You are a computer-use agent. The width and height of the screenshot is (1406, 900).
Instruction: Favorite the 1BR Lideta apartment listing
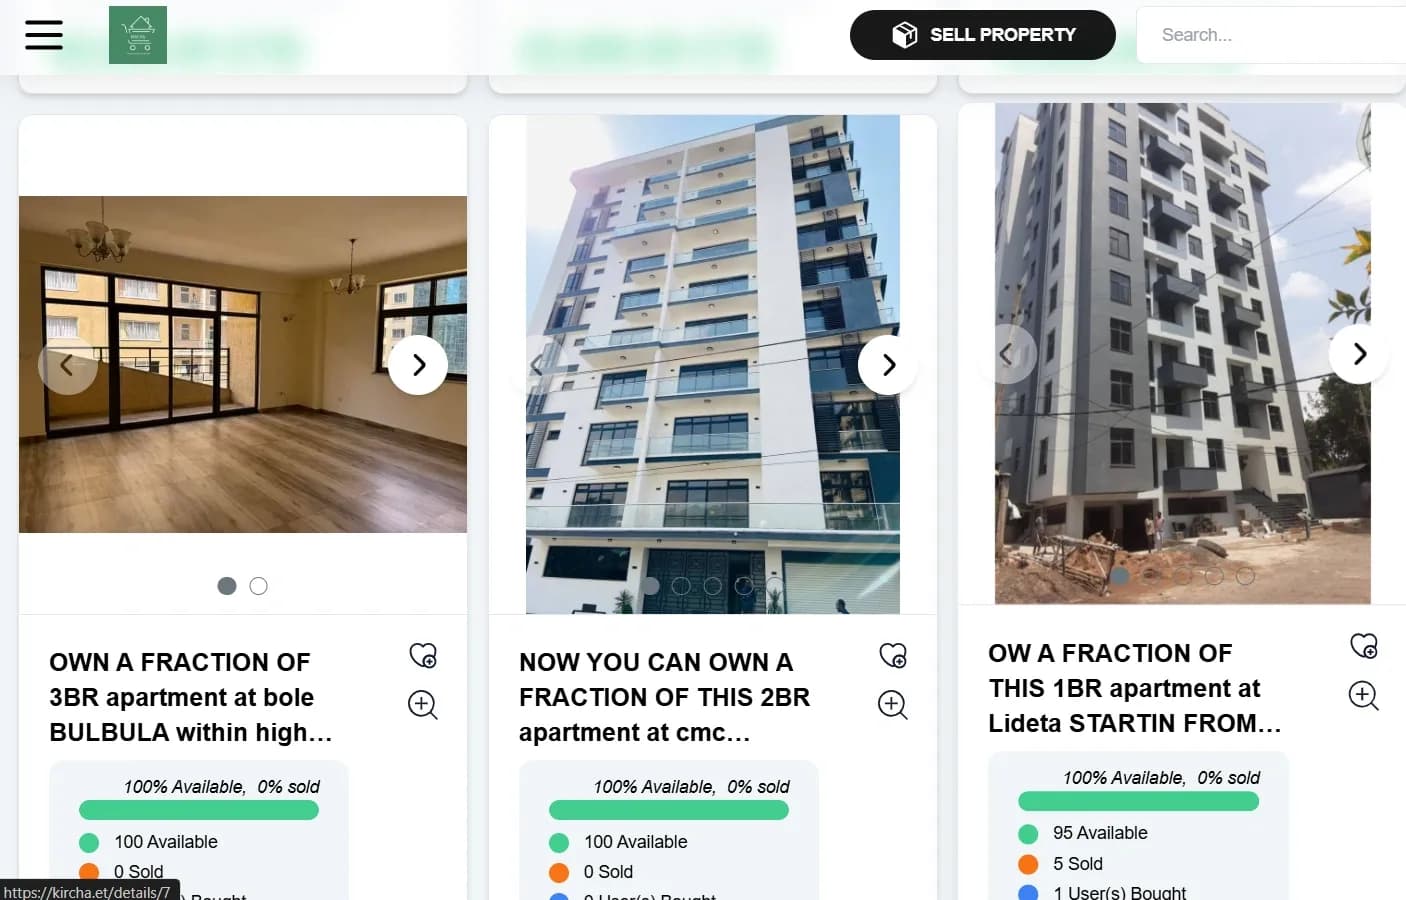click(1364, 646)
